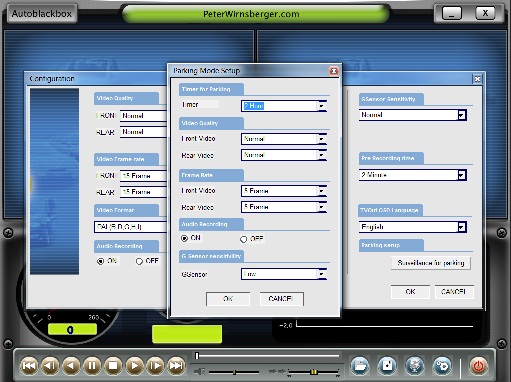Click the FRONT Video Quality field in Configuration

tap(143, 116)
